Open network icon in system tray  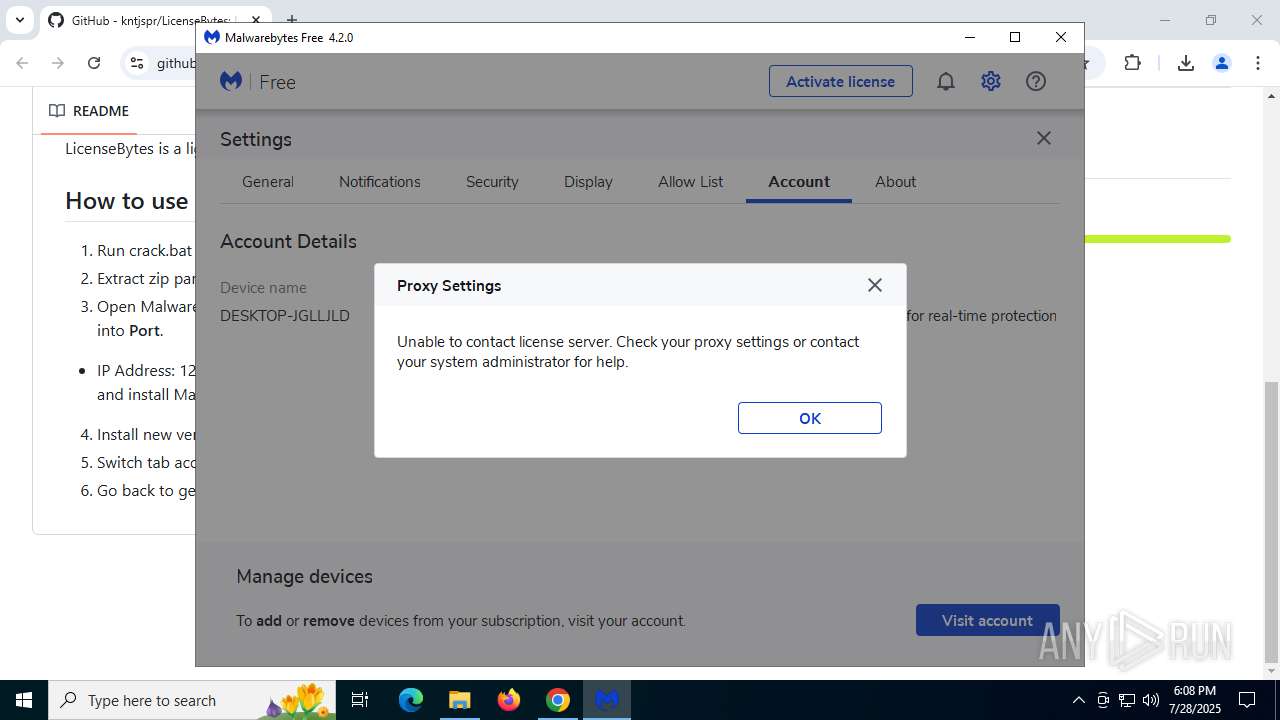(1127, 700)
